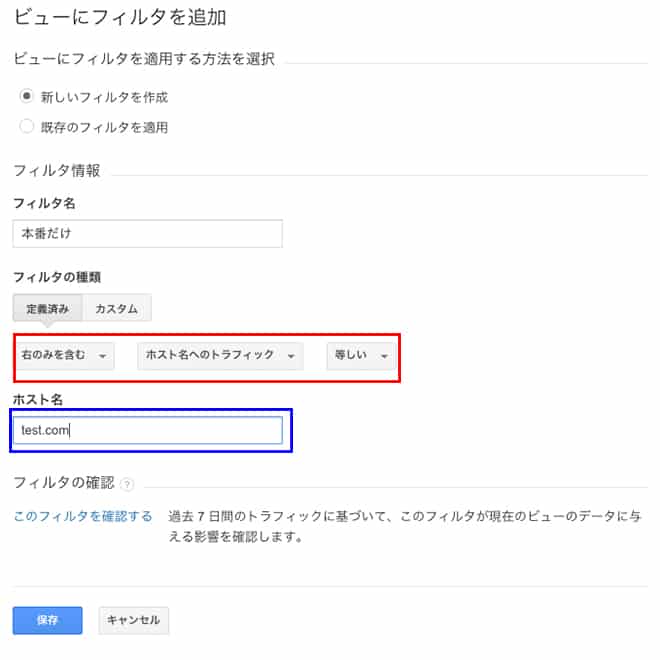This screenshot has height=660, width=660.
Task: Open the 右のみを含む dropdown
Action: coord(64,356)
